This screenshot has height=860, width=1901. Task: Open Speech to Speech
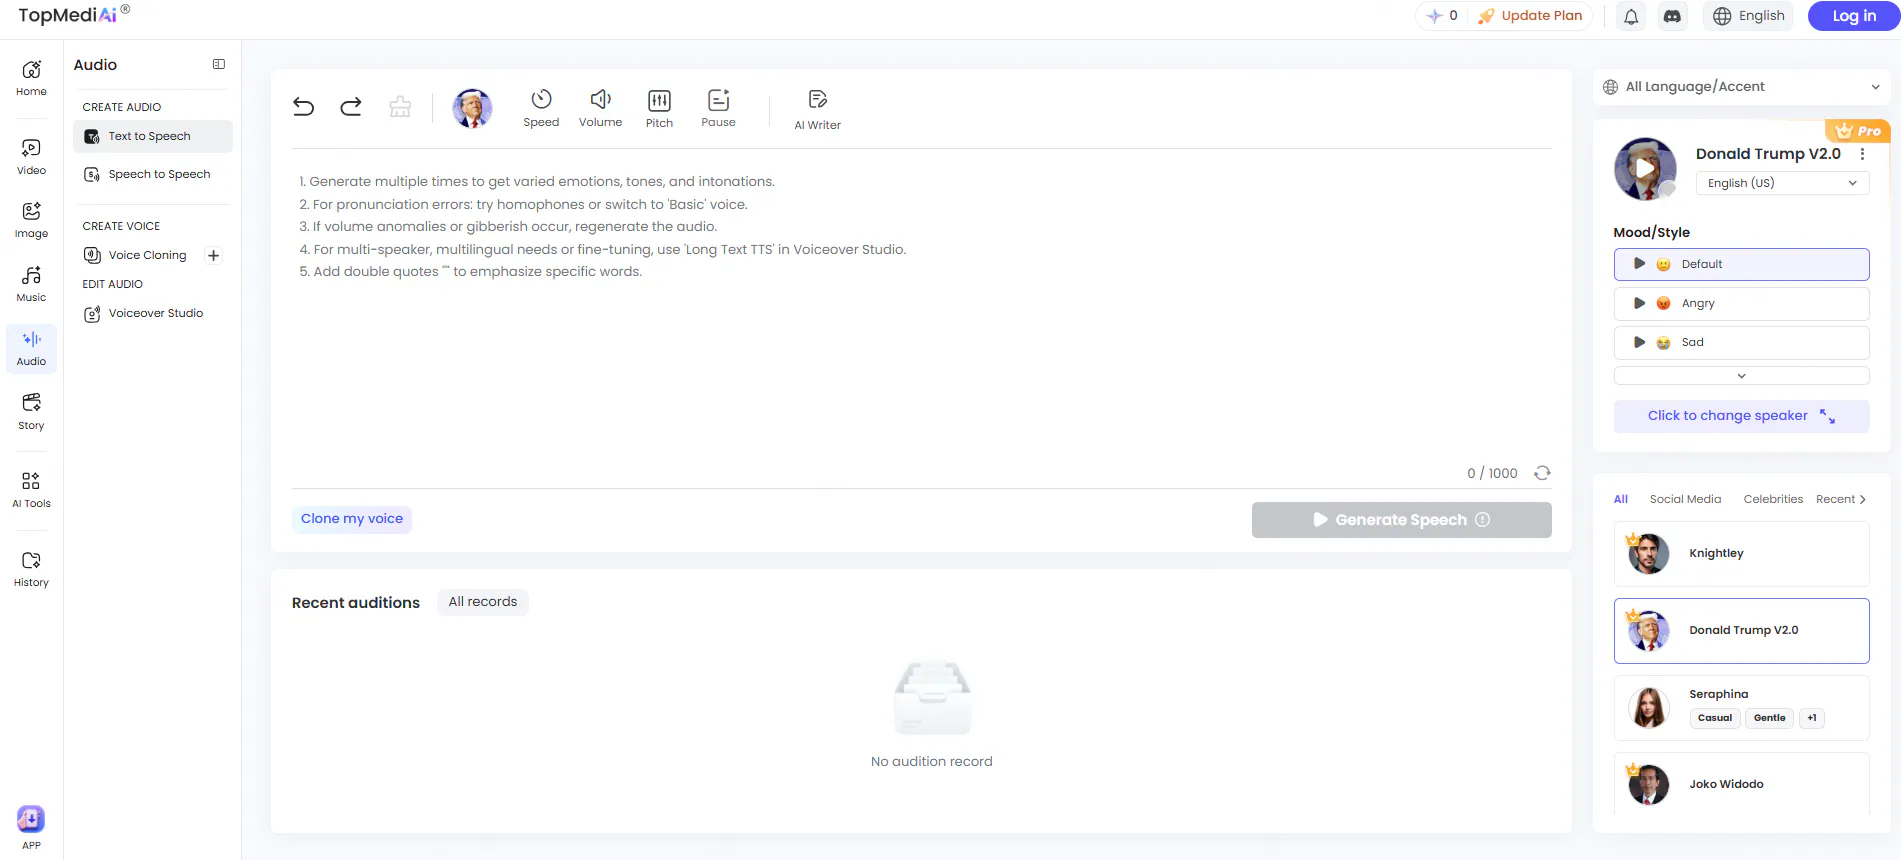152,175
